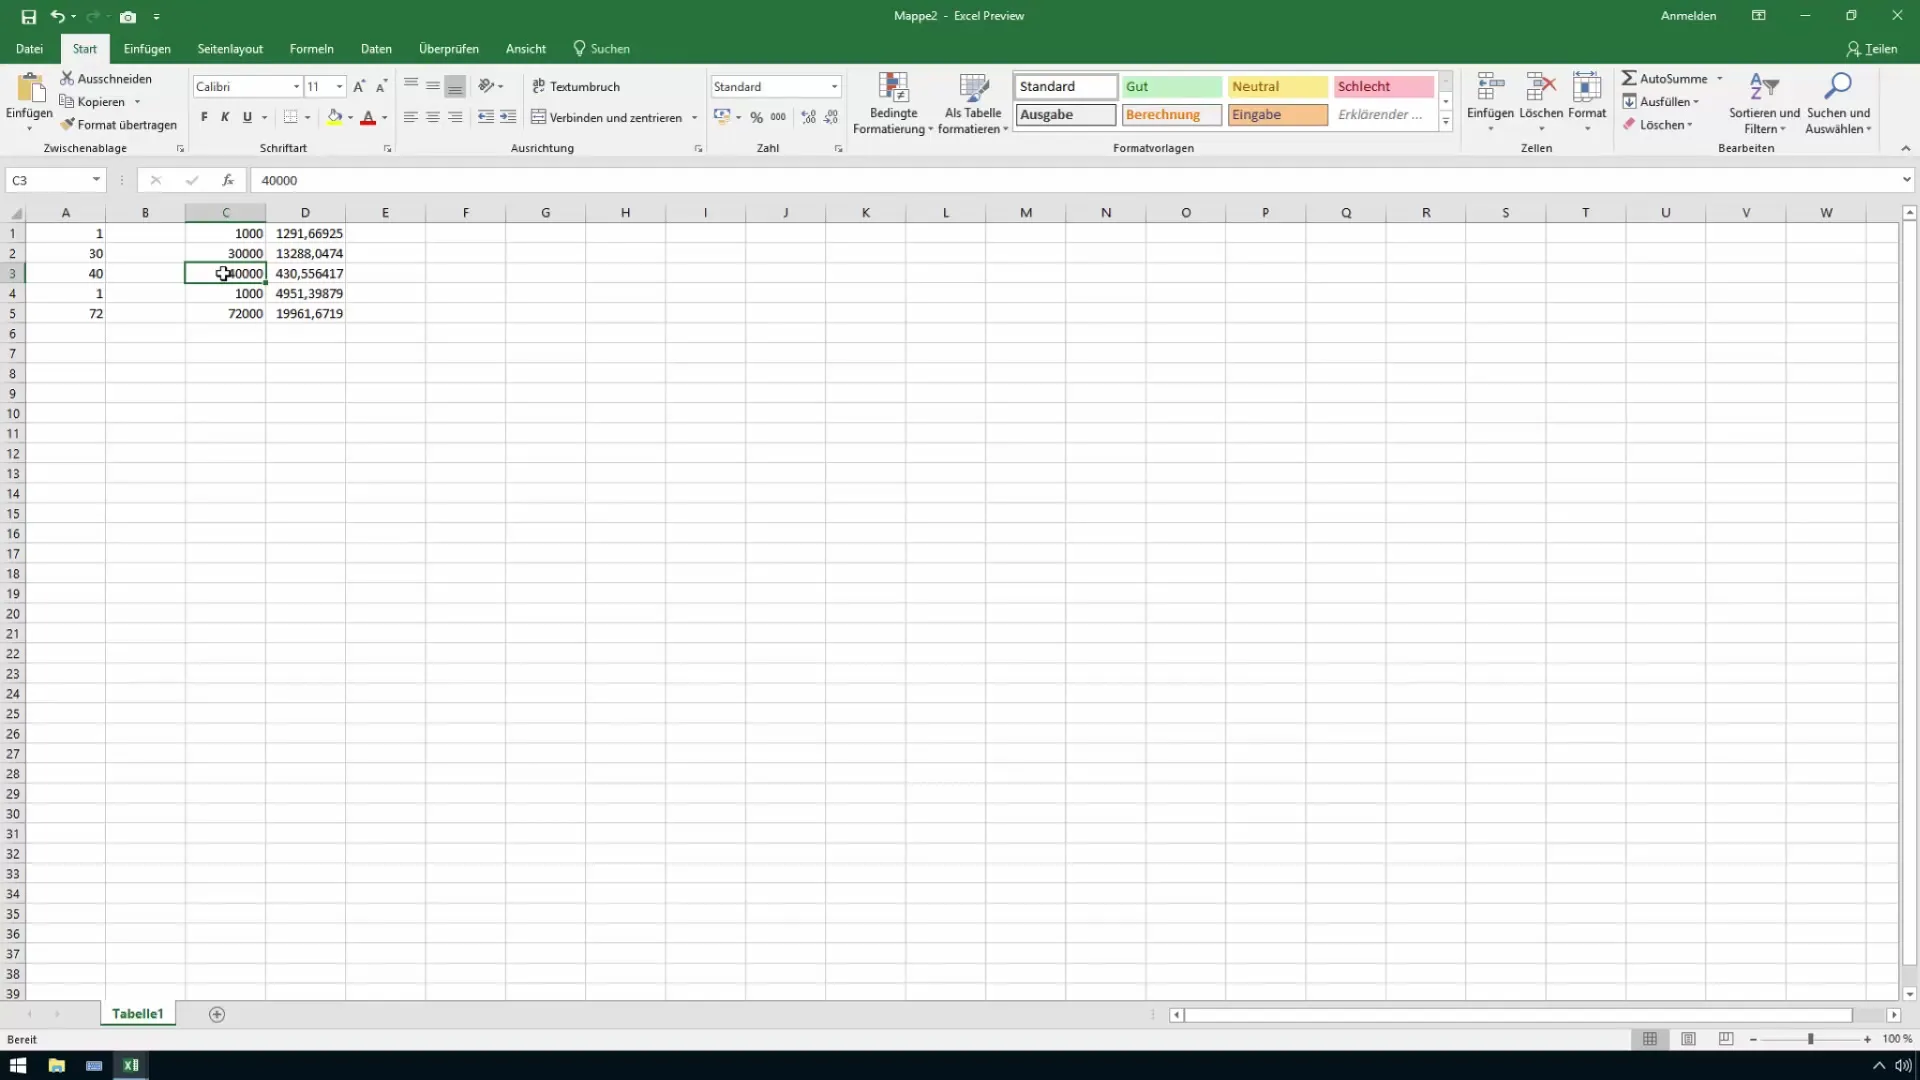Switch to the Daten tab
The height and width of the screenshot is (1080, 1920).
point(376,48)
